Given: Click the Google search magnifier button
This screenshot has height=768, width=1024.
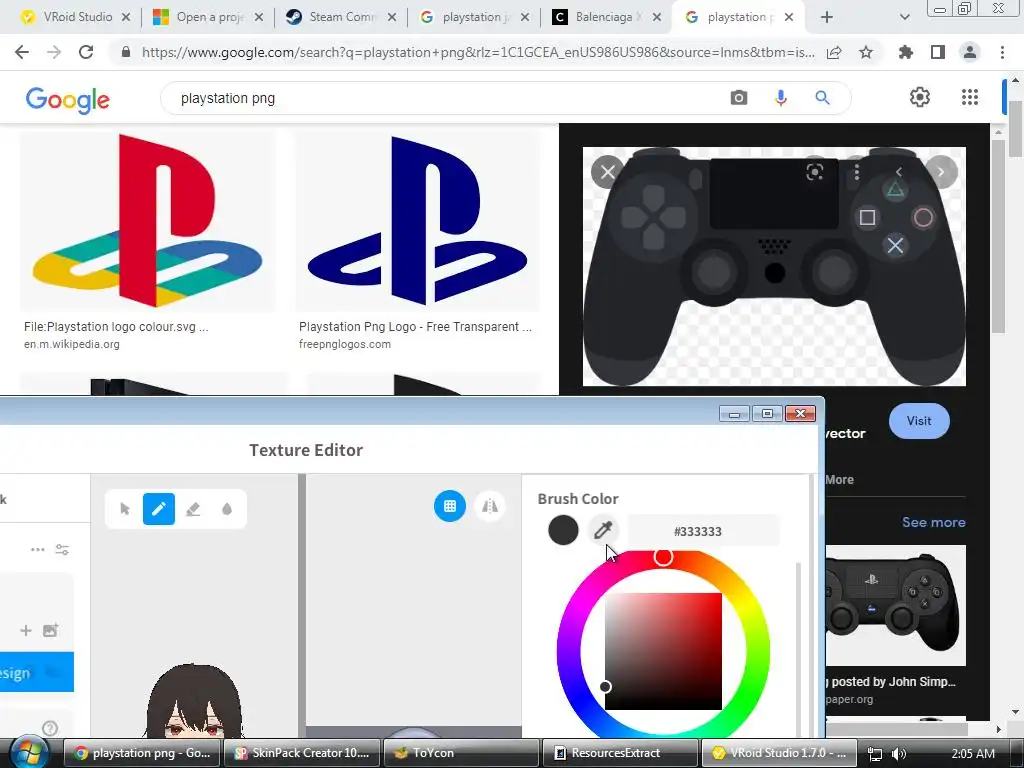Looking at the screenshot, I should coord(822,98).
